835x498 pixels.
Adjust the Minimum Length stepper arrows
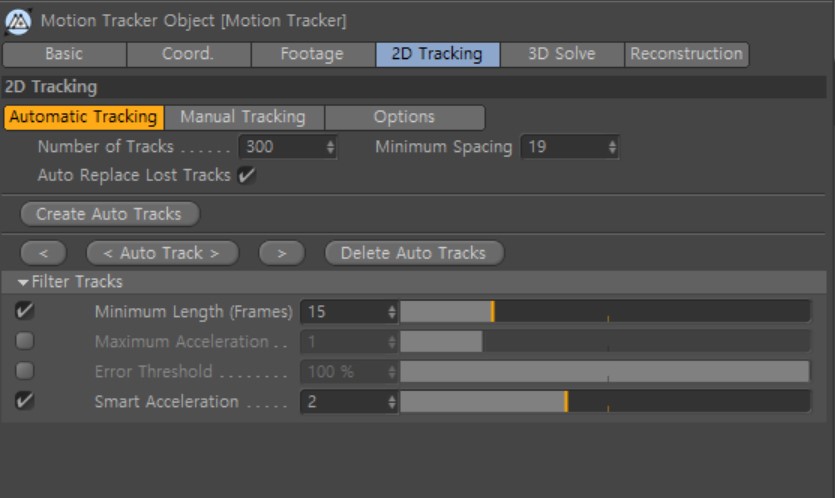point(392,312)
